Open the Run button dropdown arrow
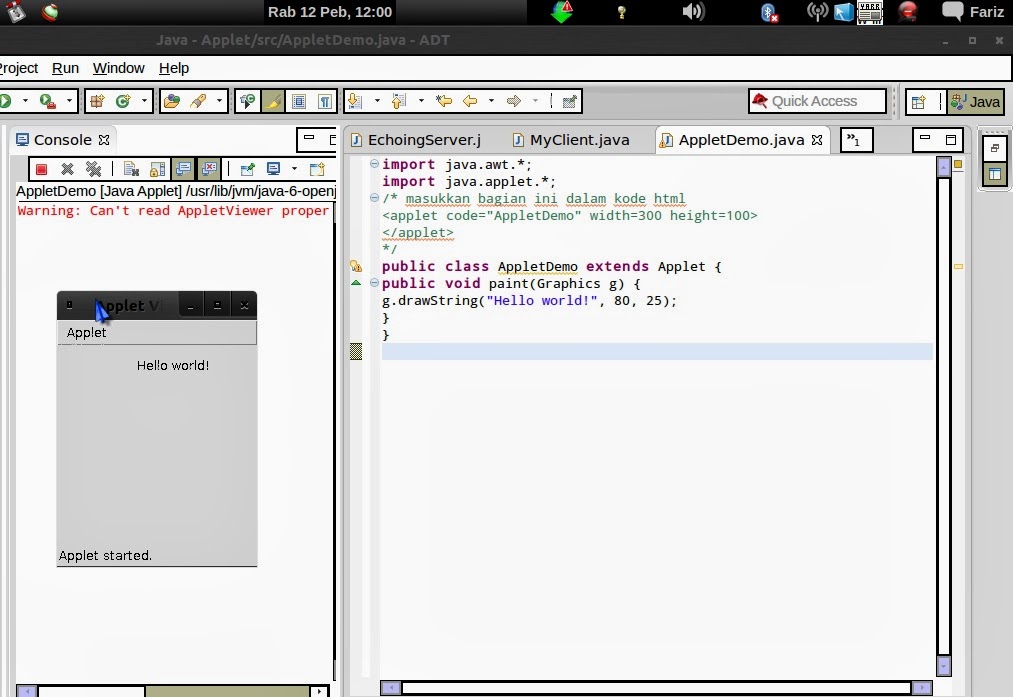1013x697 pixels. coord(25,100)
